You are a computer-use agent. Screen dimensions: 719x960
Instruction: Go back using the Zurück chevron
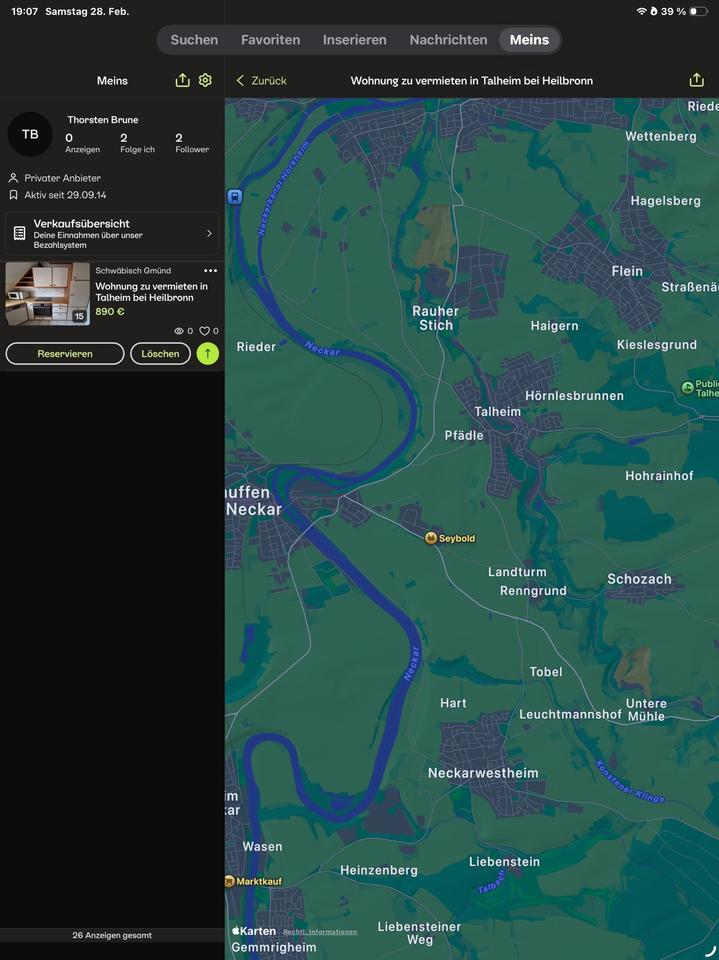[240, 80]
